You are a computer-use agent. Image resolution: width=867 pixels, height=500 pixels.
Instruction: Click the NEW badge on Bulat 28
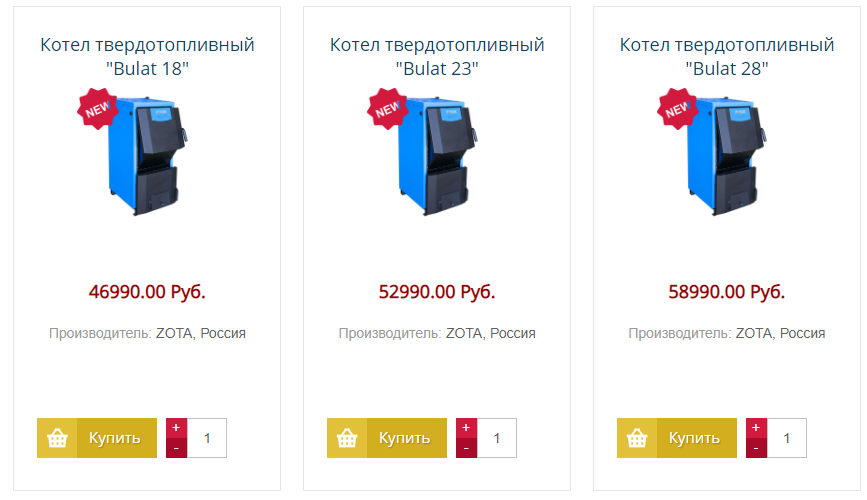point(677,109)
